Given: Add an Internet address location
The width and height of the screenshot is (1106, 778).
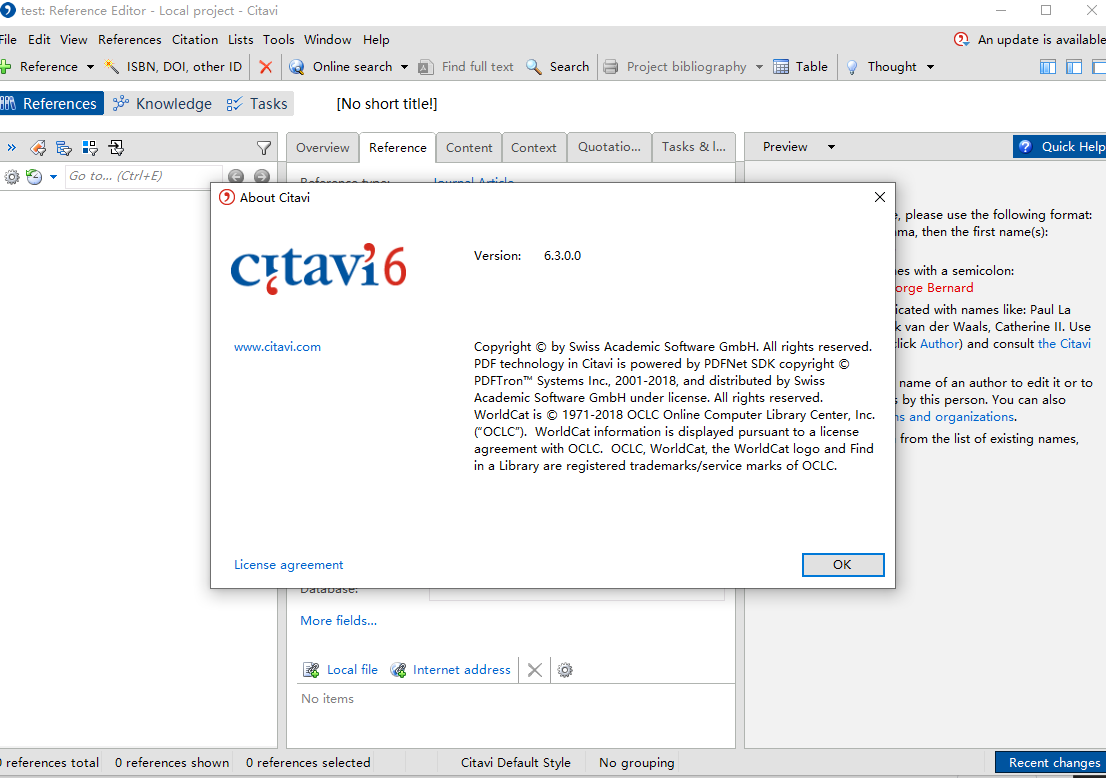Looking at the screenshot, I should click(451, 670).
